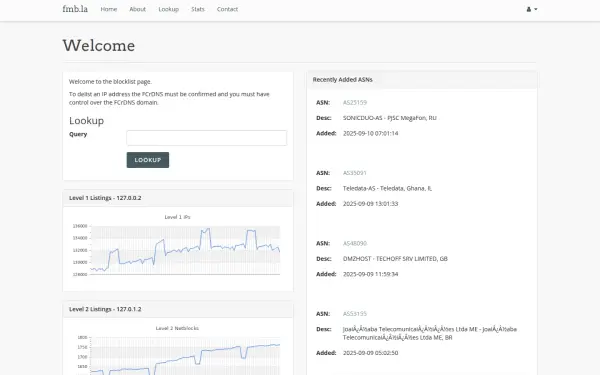Select text SONICDUO-AS - PJSC MegaFon, RU
This screenshot has height=375, width=600.
(390, 118)
